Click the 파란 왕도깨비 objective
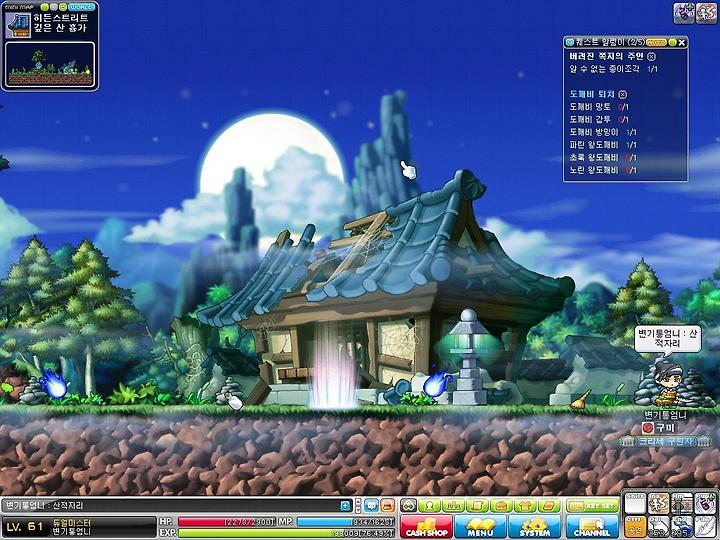Image resolution: width=720 pixels, height=540 pixels. [603, 145]
